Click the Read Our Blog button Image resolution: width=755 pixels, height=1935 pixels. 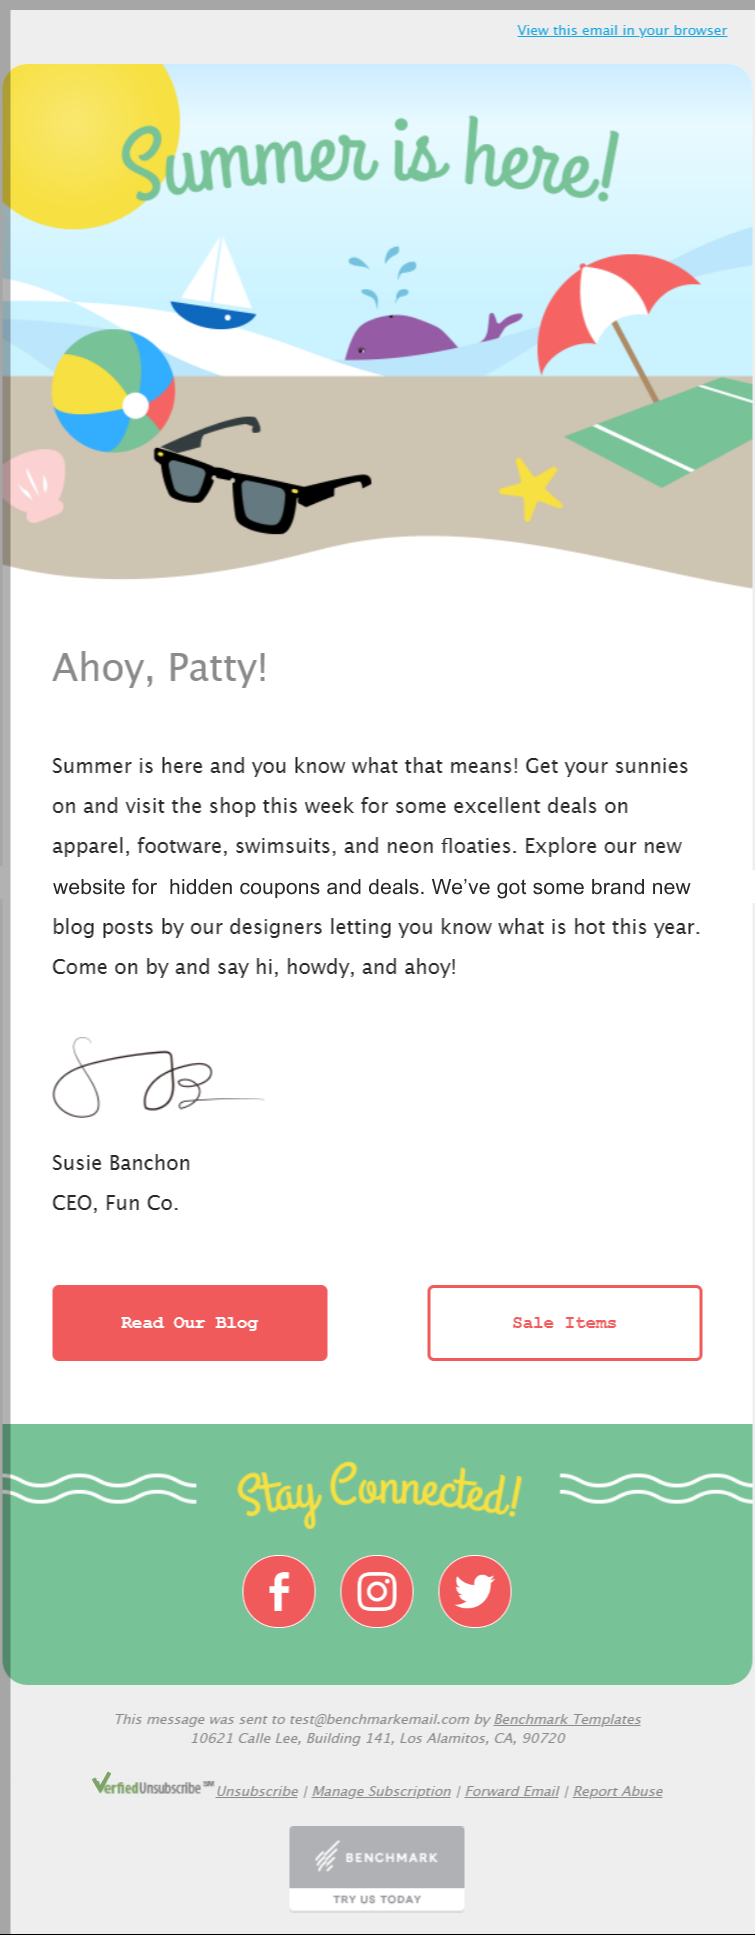click(x=190, y=1322)
